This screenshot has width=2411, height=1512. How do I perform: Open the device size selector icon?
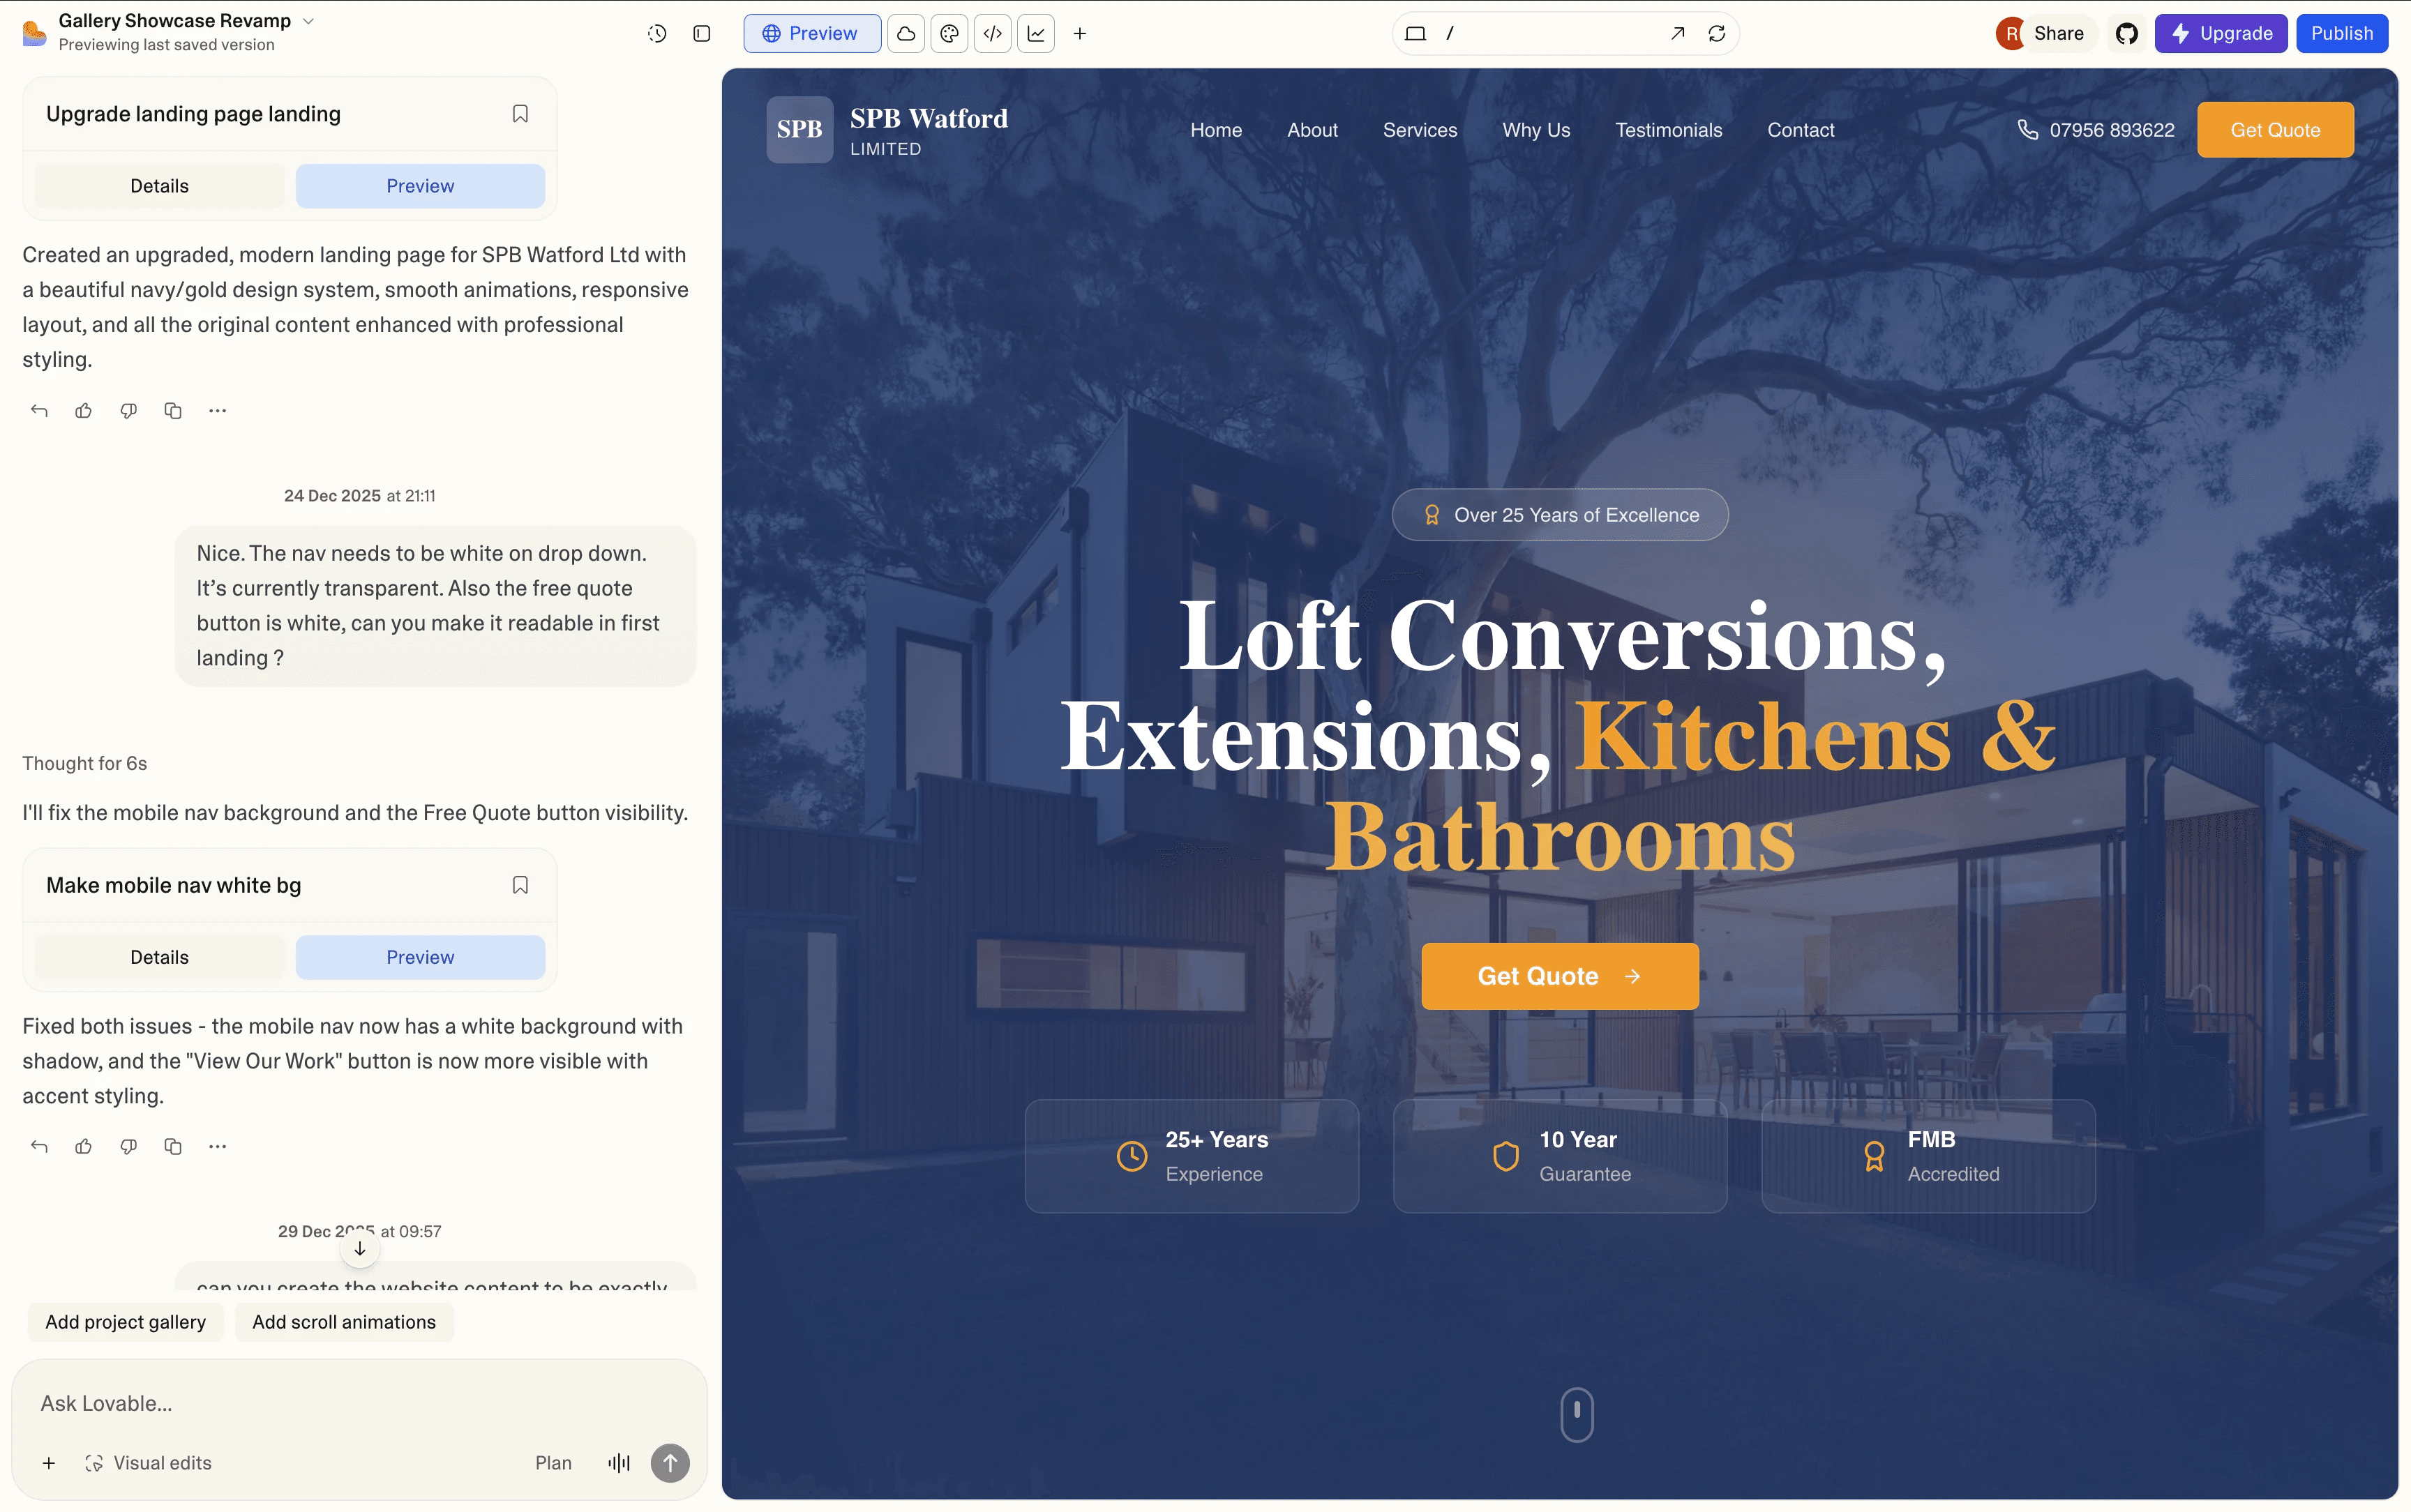coord(1415,33)
